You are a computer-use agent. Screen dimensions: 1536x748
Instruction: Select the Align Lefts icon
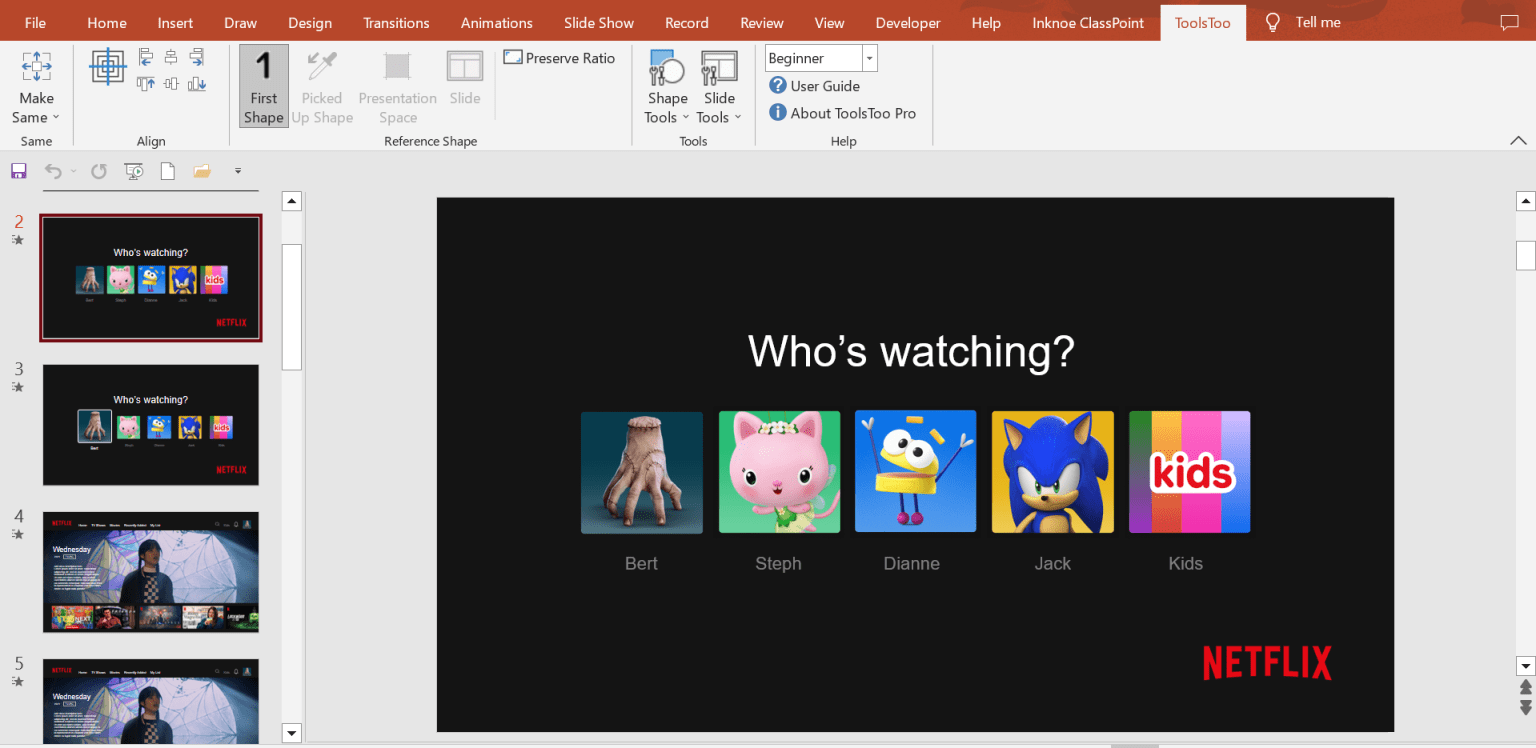tap(146, 58)
